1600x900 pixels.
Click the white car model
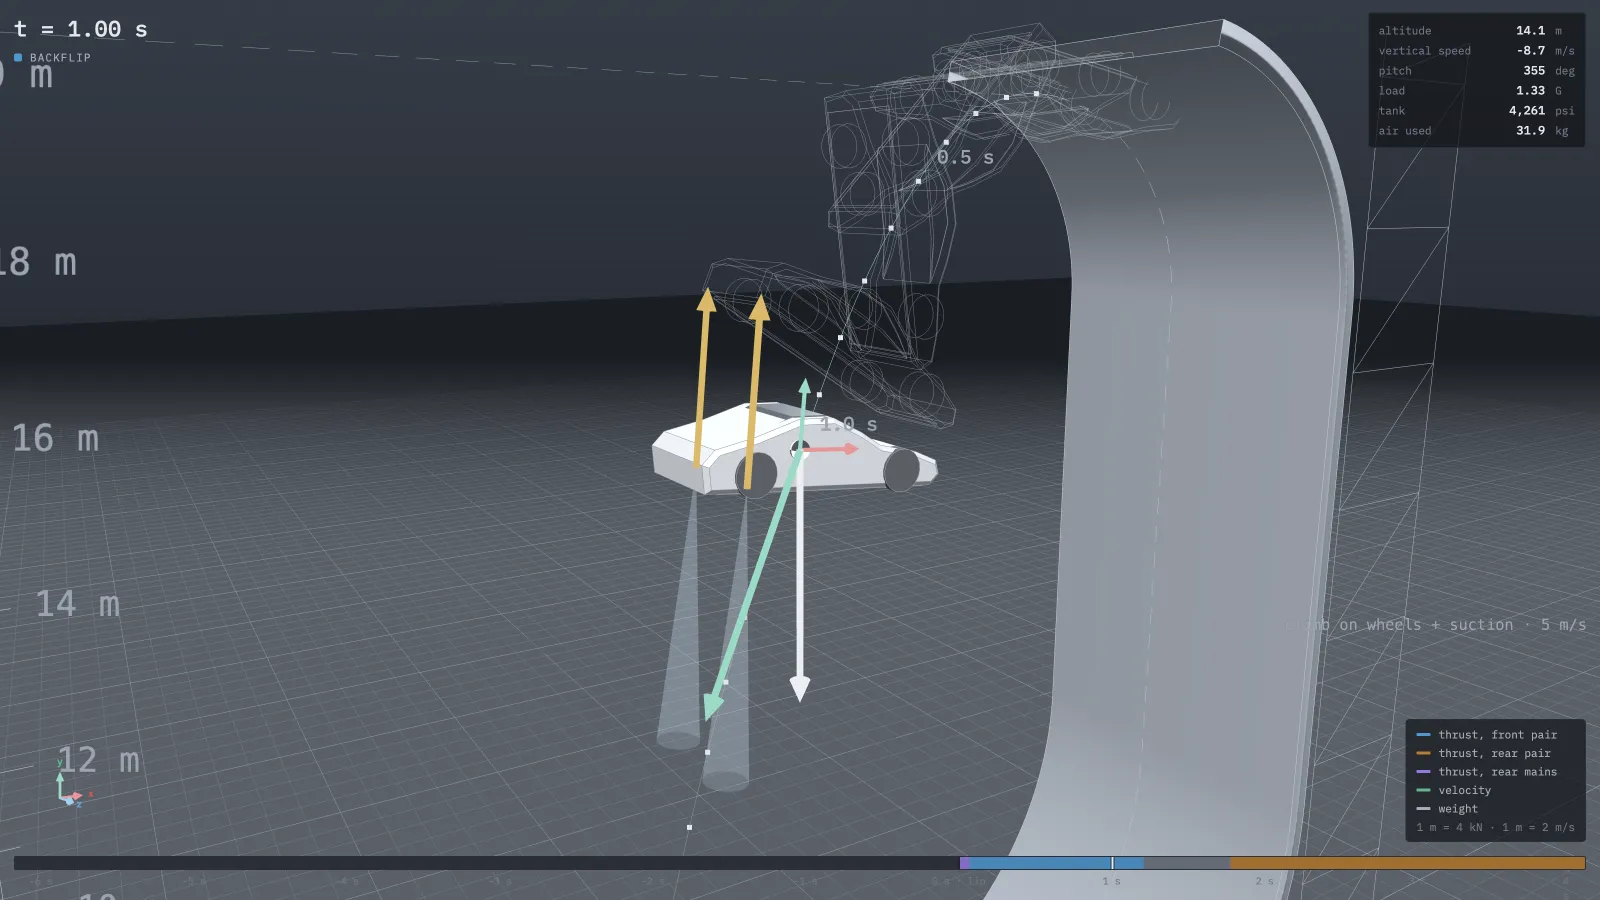(793, 450)
